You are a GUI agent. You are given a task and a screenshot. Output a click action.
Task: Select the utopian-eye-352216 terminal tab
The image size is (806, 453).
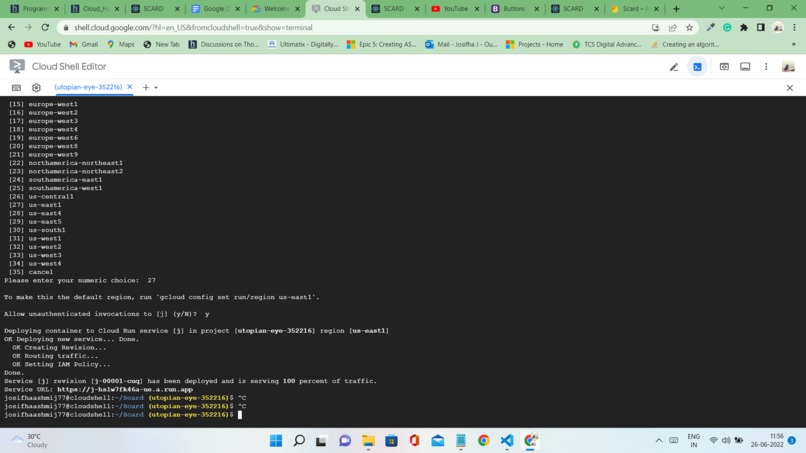point(88,87)
